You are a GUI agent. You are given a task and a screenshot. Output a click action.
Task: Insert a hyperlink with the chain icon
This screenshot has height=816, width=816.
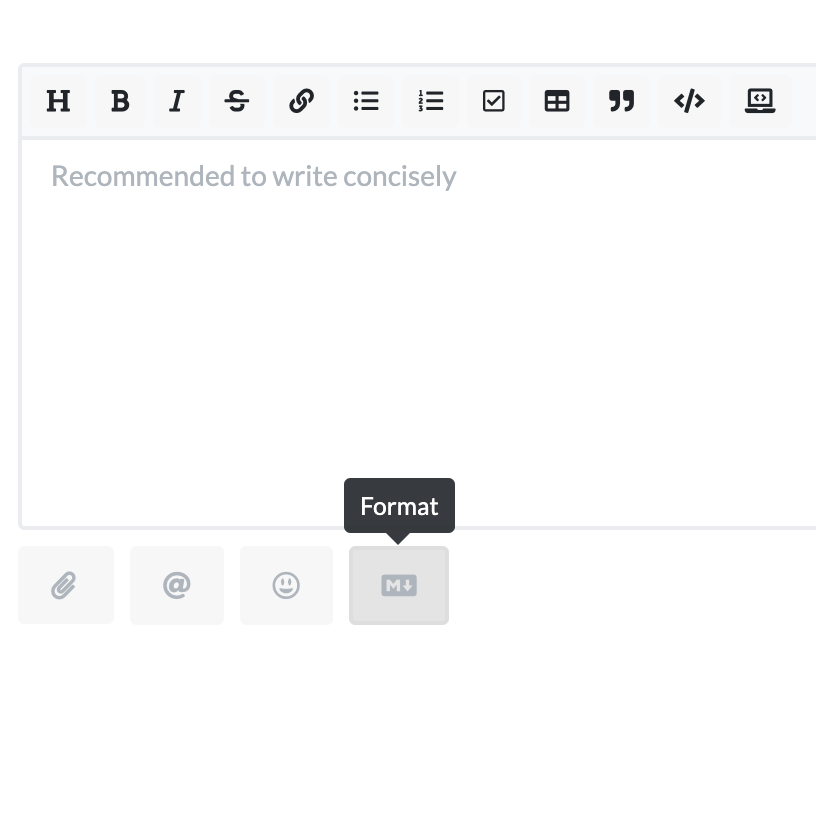pyautogui.click(x=301, y=101)
